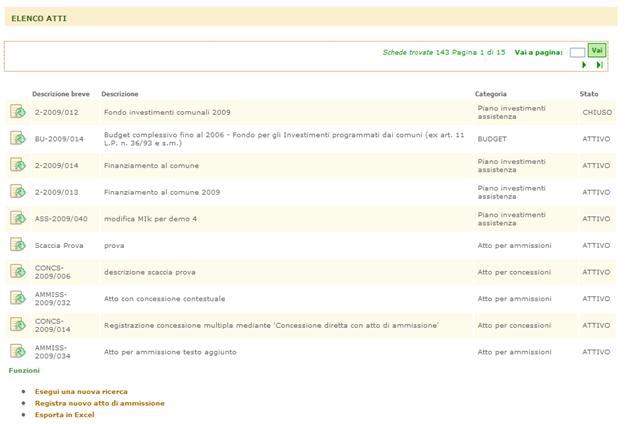Click the Categoria column header

(x=491, y=94)
